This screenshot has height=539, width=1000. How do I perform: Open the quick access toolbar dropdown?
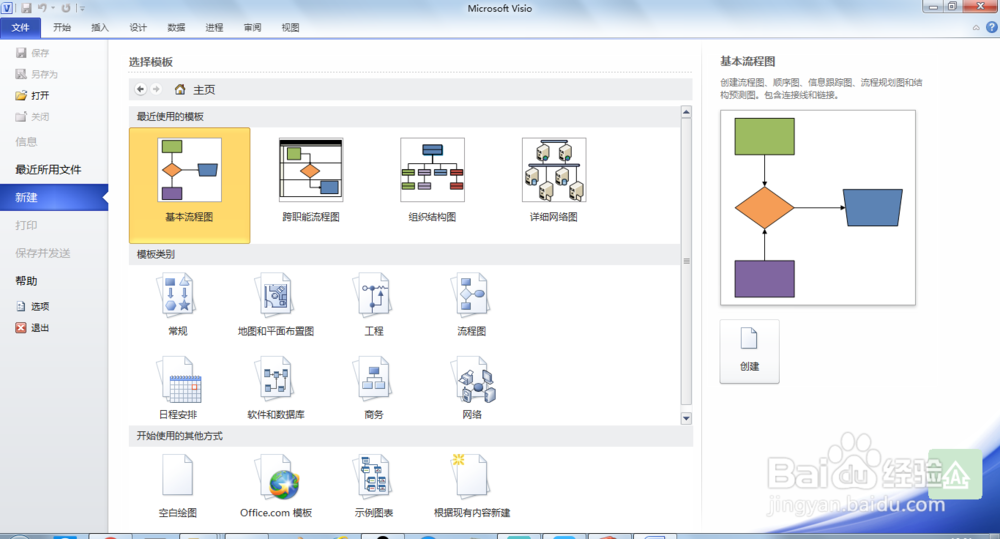[82, 8]
